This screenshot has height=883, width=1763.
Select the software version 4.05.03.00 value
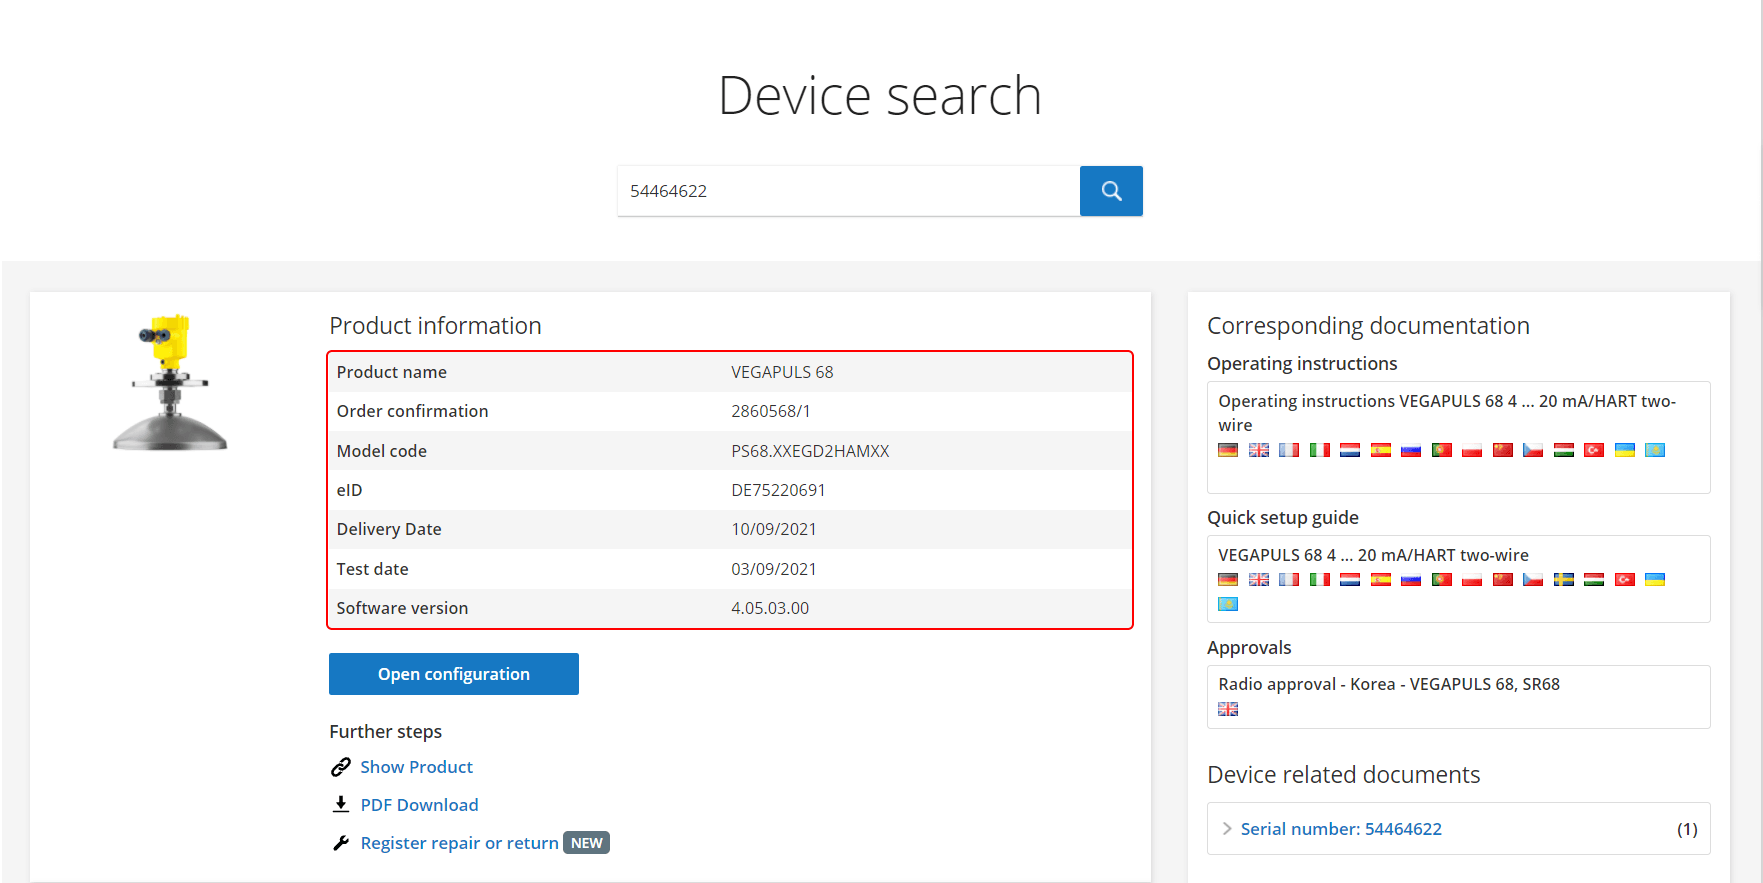[x=770, y=608]
